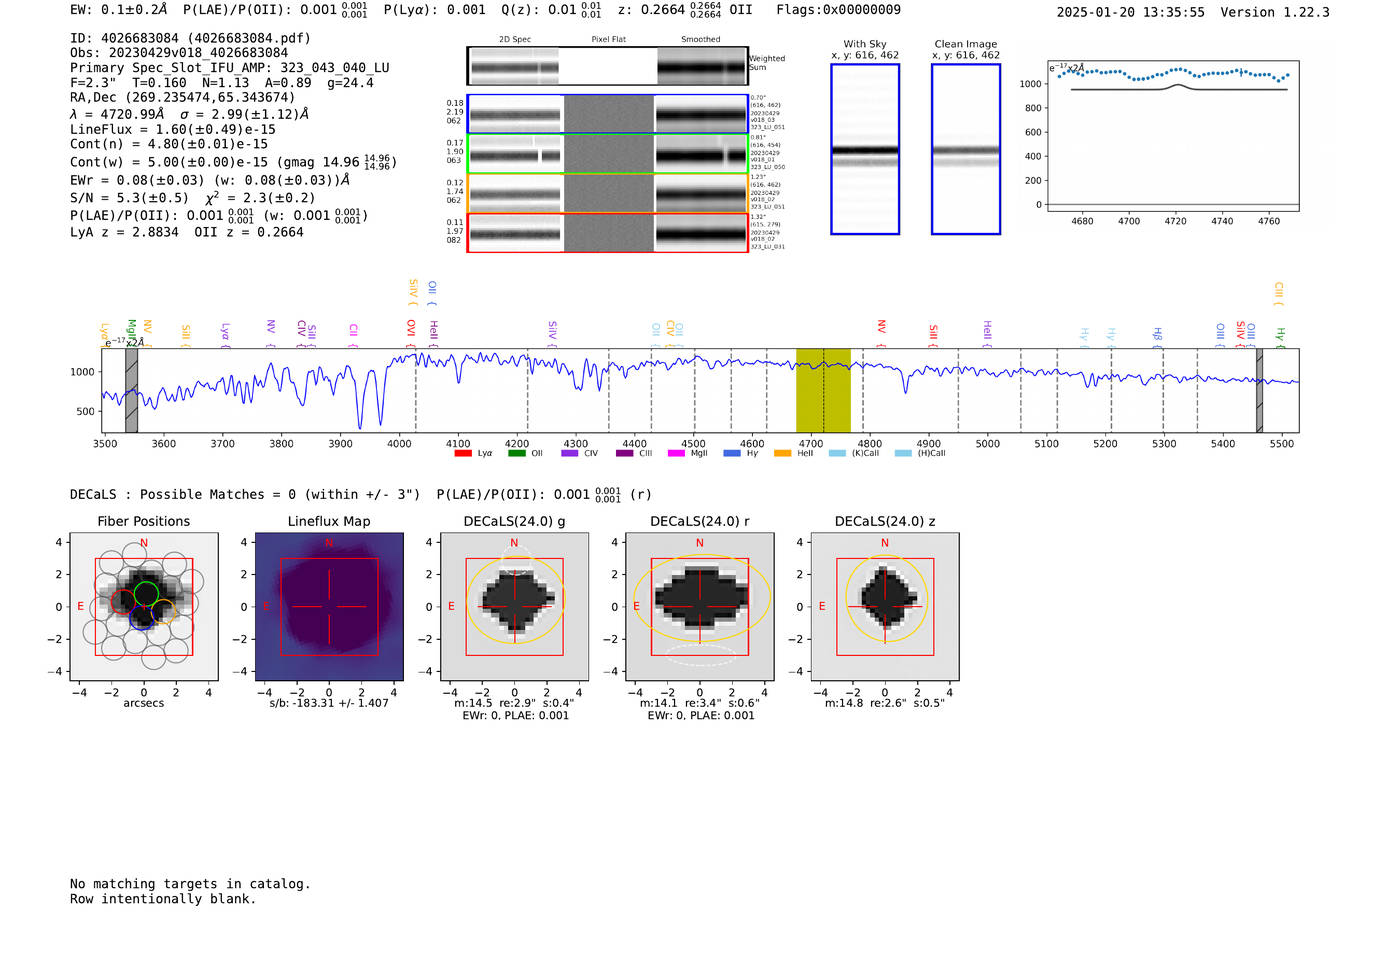Screen dimensions: 1400x953
Task: Select the DECaLS z-band image panel
Action: pos(885,607)
